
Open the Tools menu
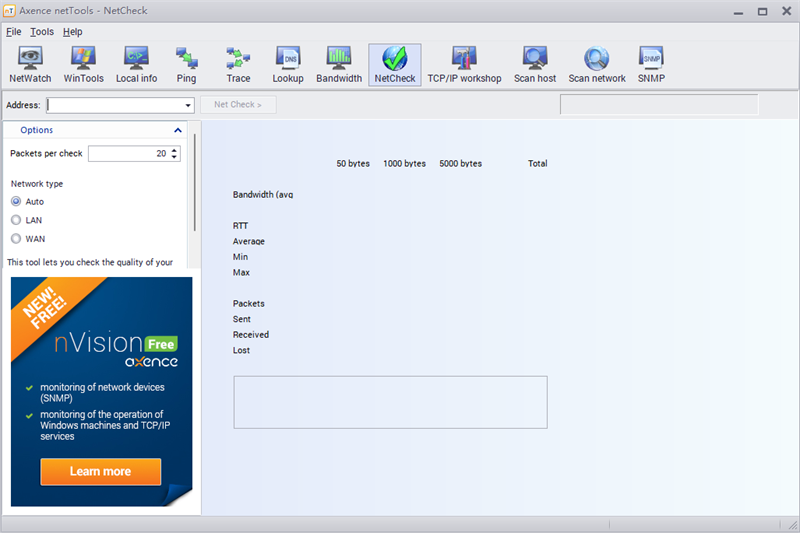[42, 32]
